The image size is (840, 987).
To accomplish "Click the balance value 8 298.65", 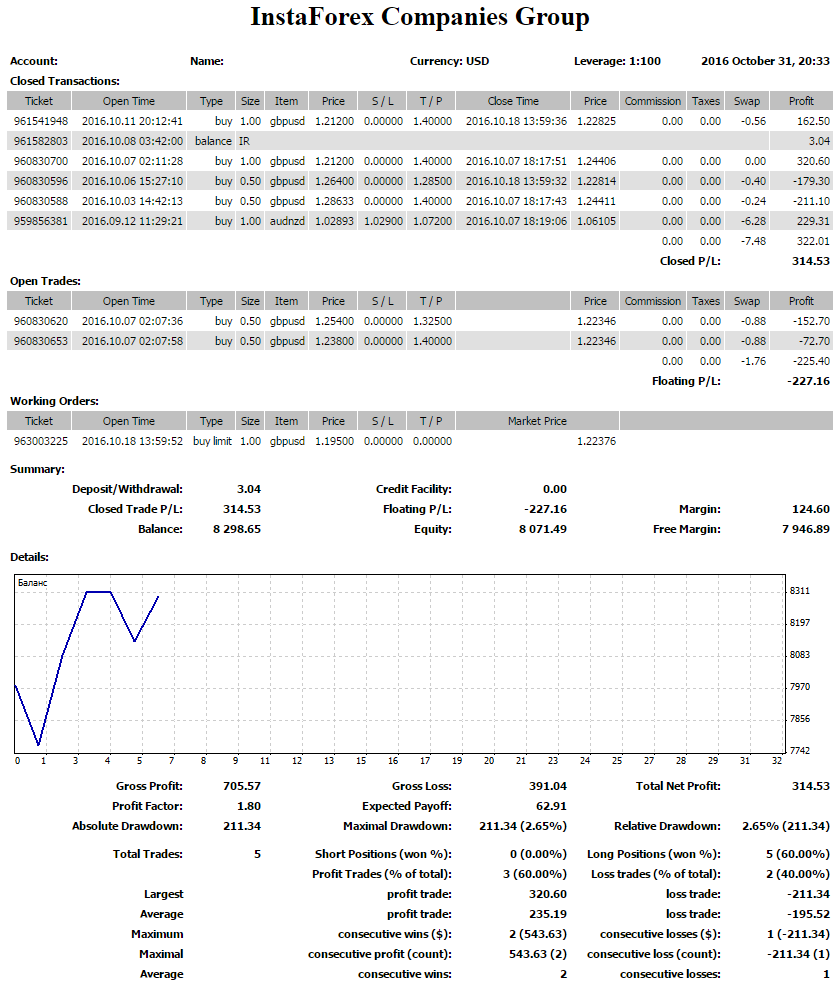I will (x=237, y=529).
